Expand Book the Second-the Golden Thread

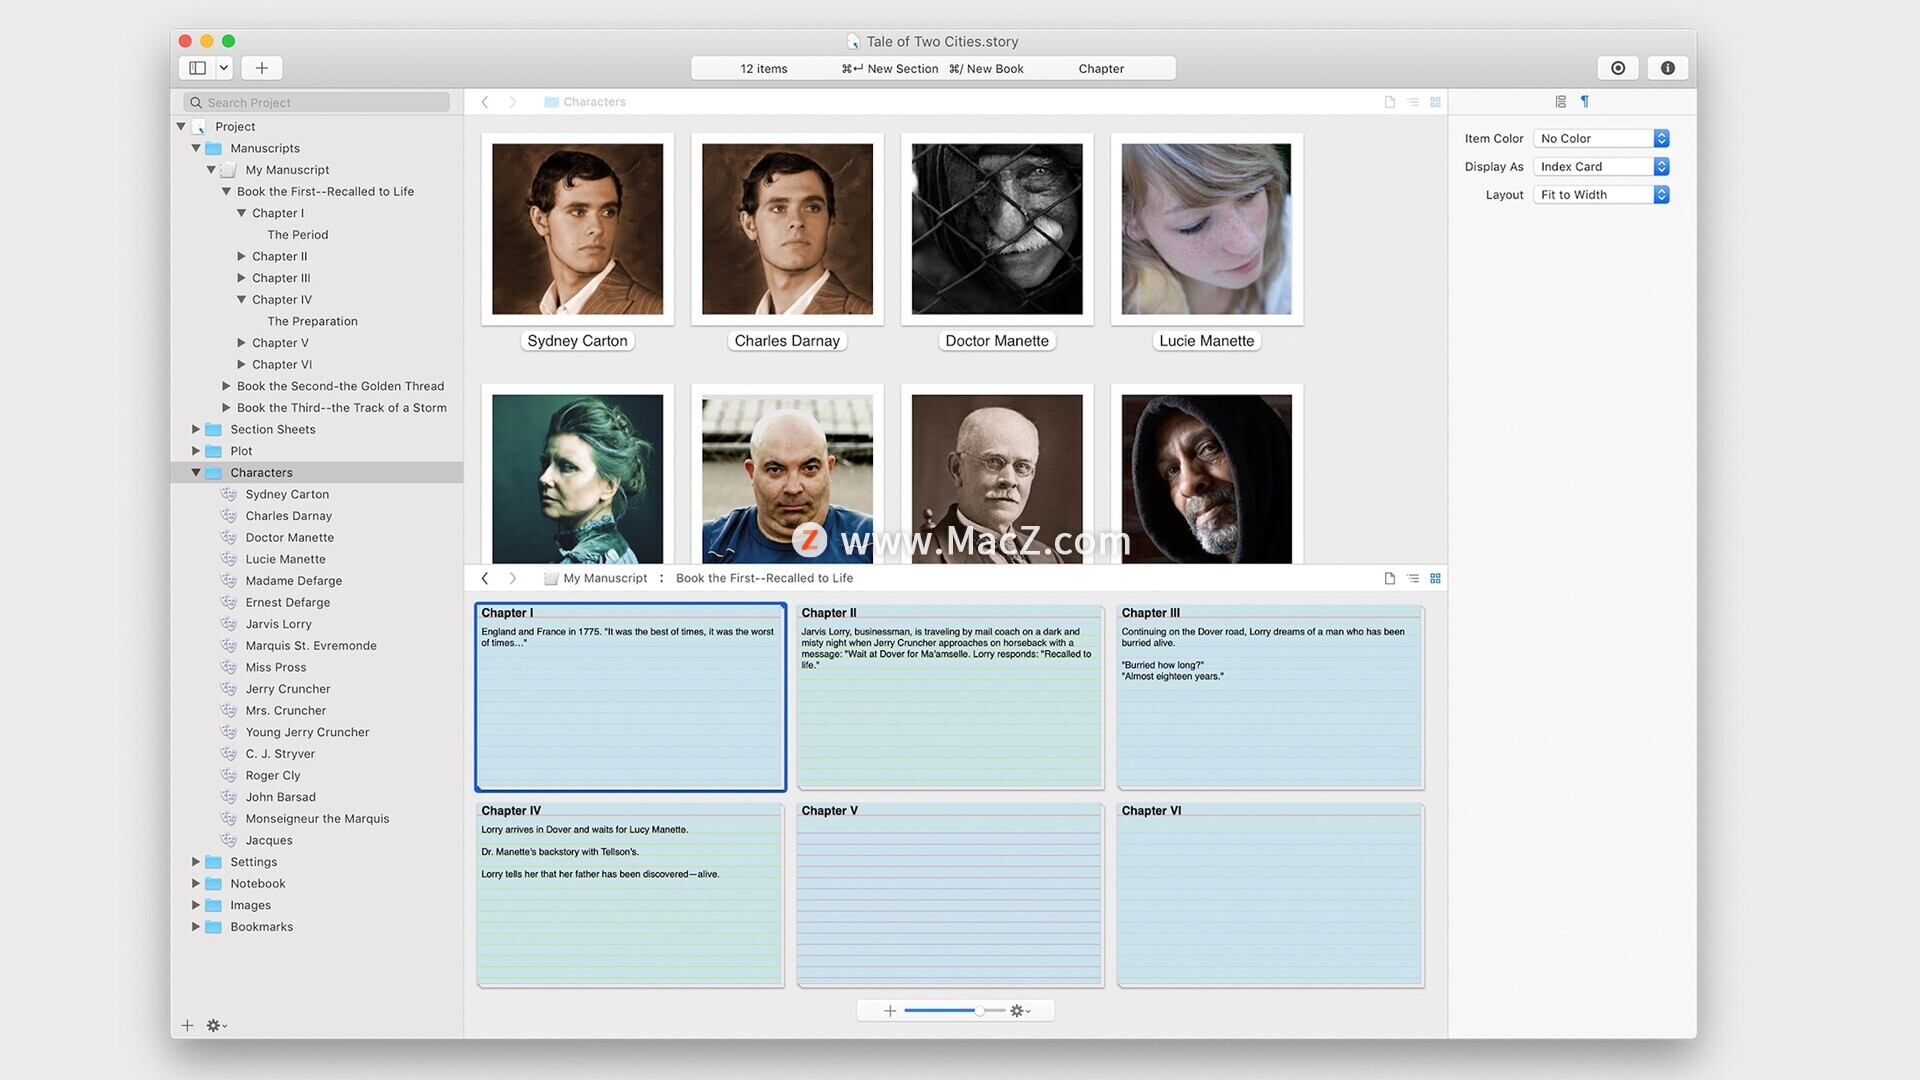tap(226, 386)
